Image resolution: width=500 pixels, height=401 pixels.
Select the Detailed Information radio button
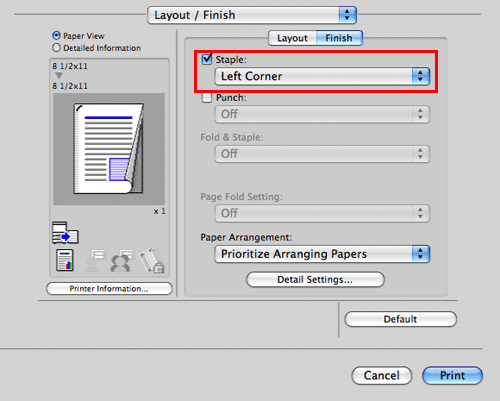[56, 48]
